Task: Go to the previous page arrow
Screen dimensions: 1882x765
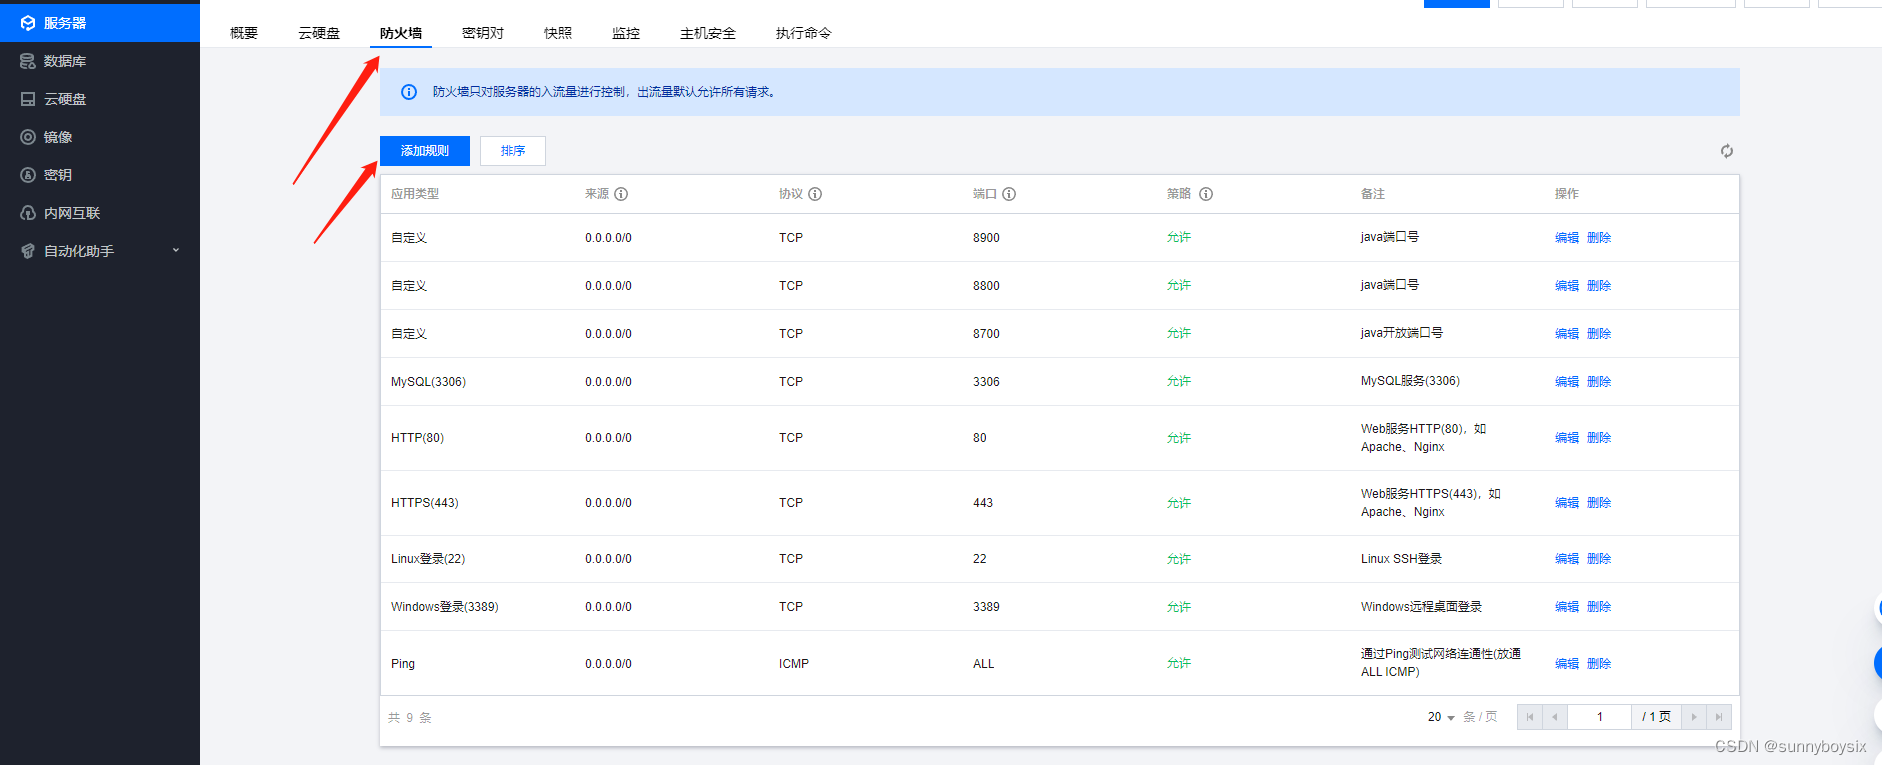Action: tap(1555, 717)
